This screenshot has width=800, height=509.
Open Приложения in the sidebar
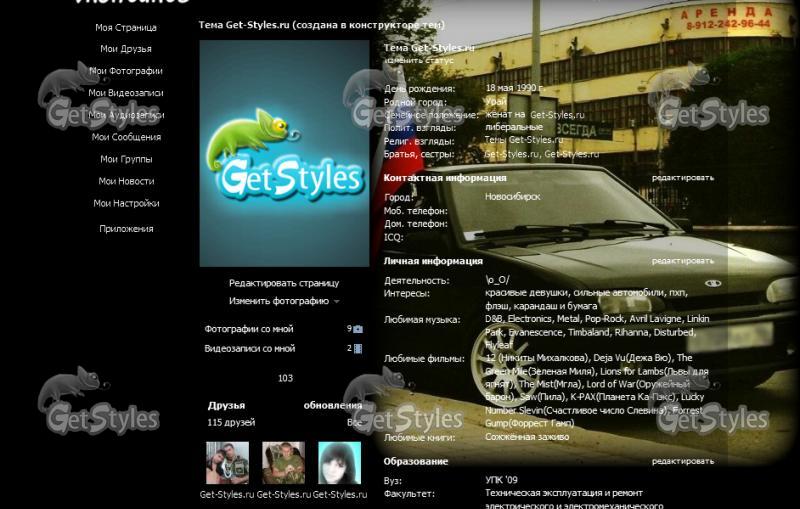pyautogui.click(x=126, y=229)
